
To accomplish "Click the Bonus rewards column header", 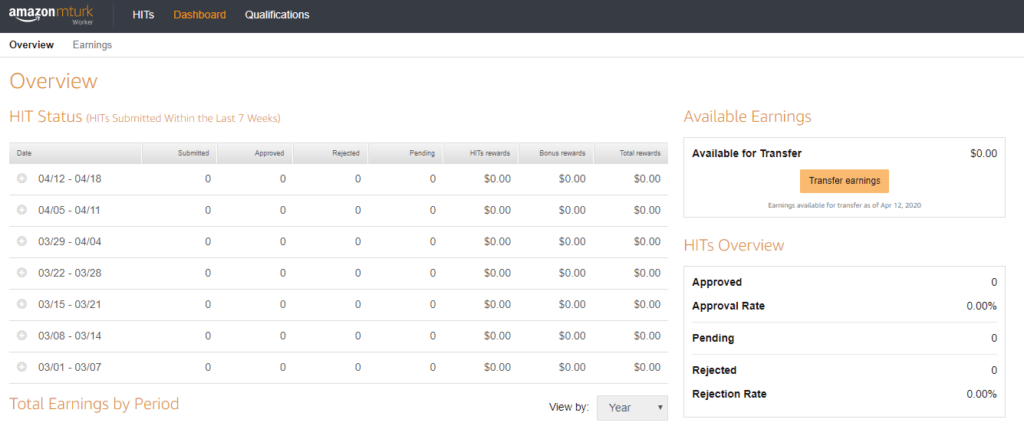I will [556, 153].
